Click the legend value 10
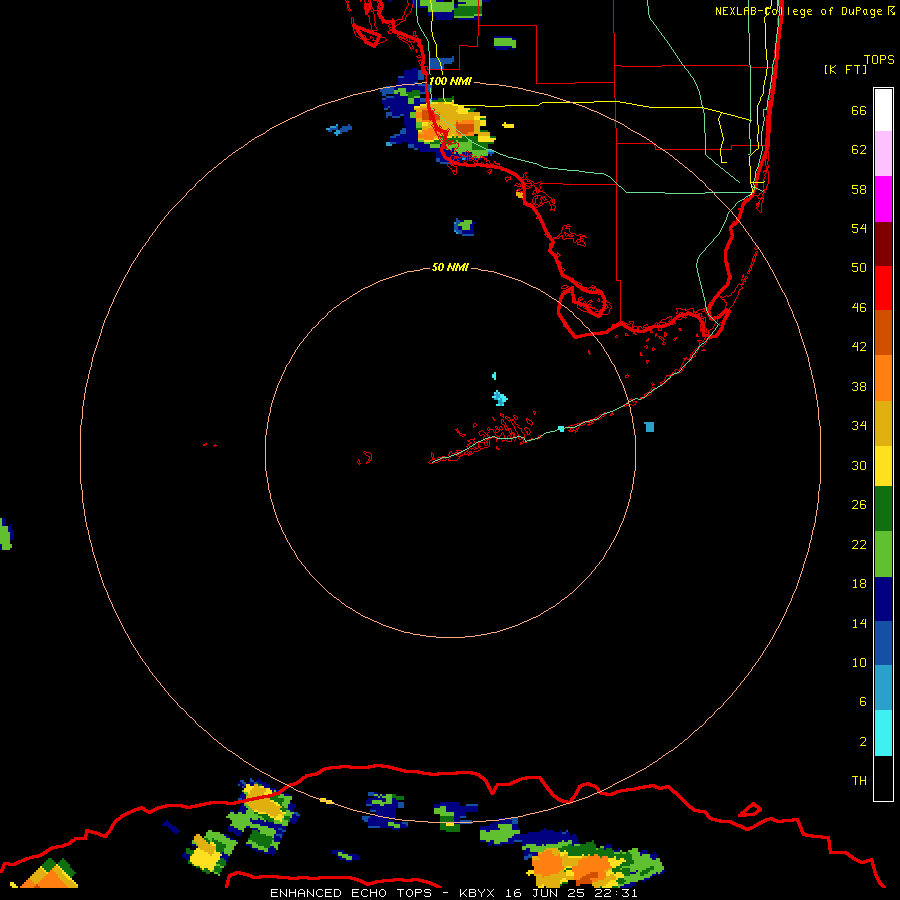900x900 pixels. coord(859,663)
